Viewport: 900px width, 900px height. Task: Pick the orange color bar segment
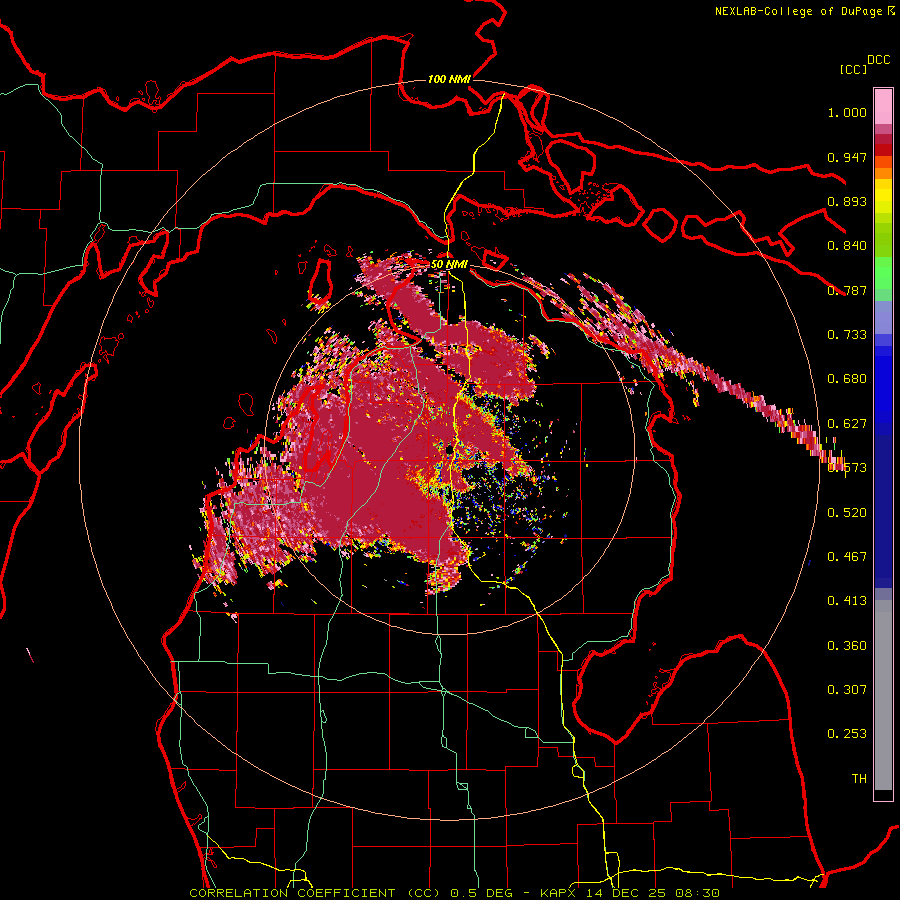pos(883,173)
